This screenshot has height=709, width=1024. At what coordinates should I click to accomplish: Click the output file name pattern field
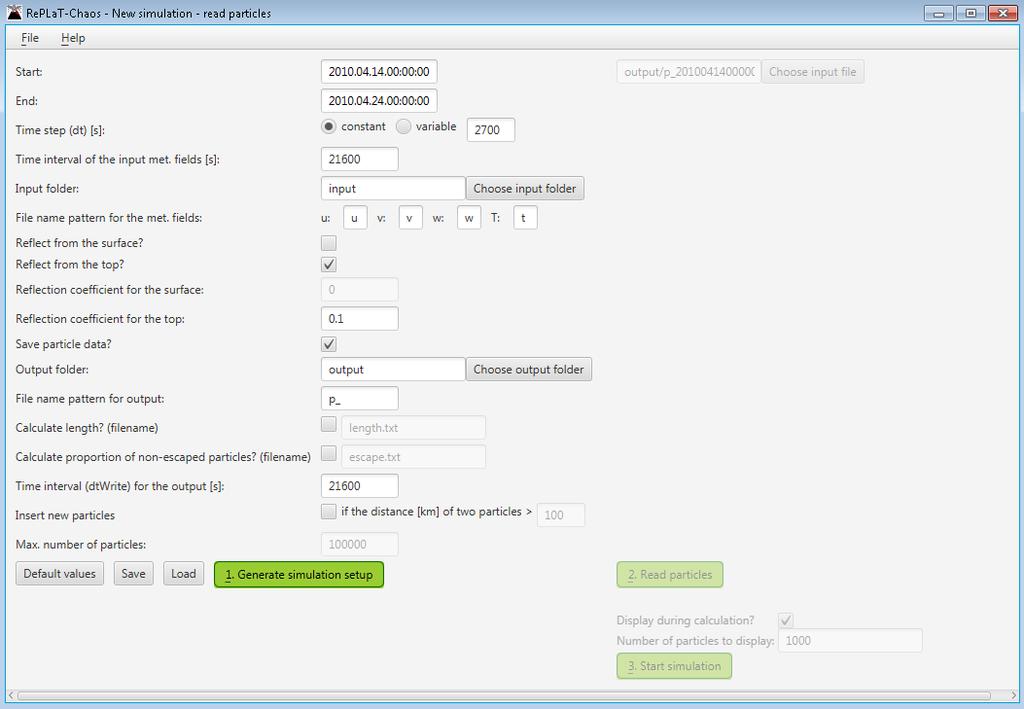tap(359, 399)
